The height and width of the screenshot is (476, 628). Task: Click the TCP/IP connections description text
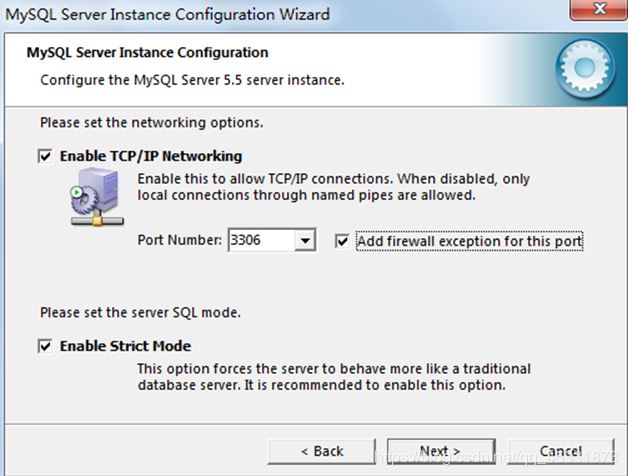pyautogui.click(x=333, y=187)
